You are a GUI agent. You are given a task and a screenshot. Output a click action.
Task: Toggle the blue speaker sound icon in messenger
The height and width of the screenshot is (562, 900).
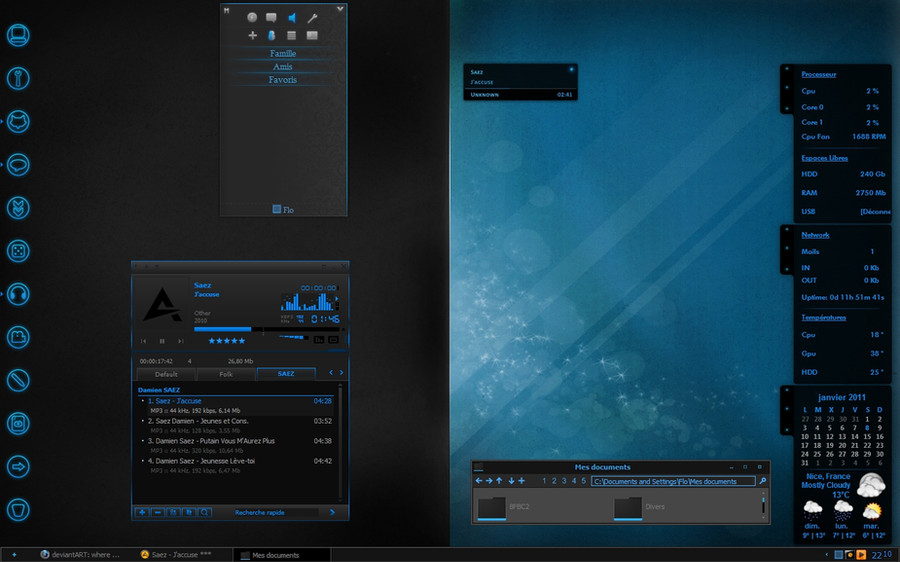tap(292, 18)
